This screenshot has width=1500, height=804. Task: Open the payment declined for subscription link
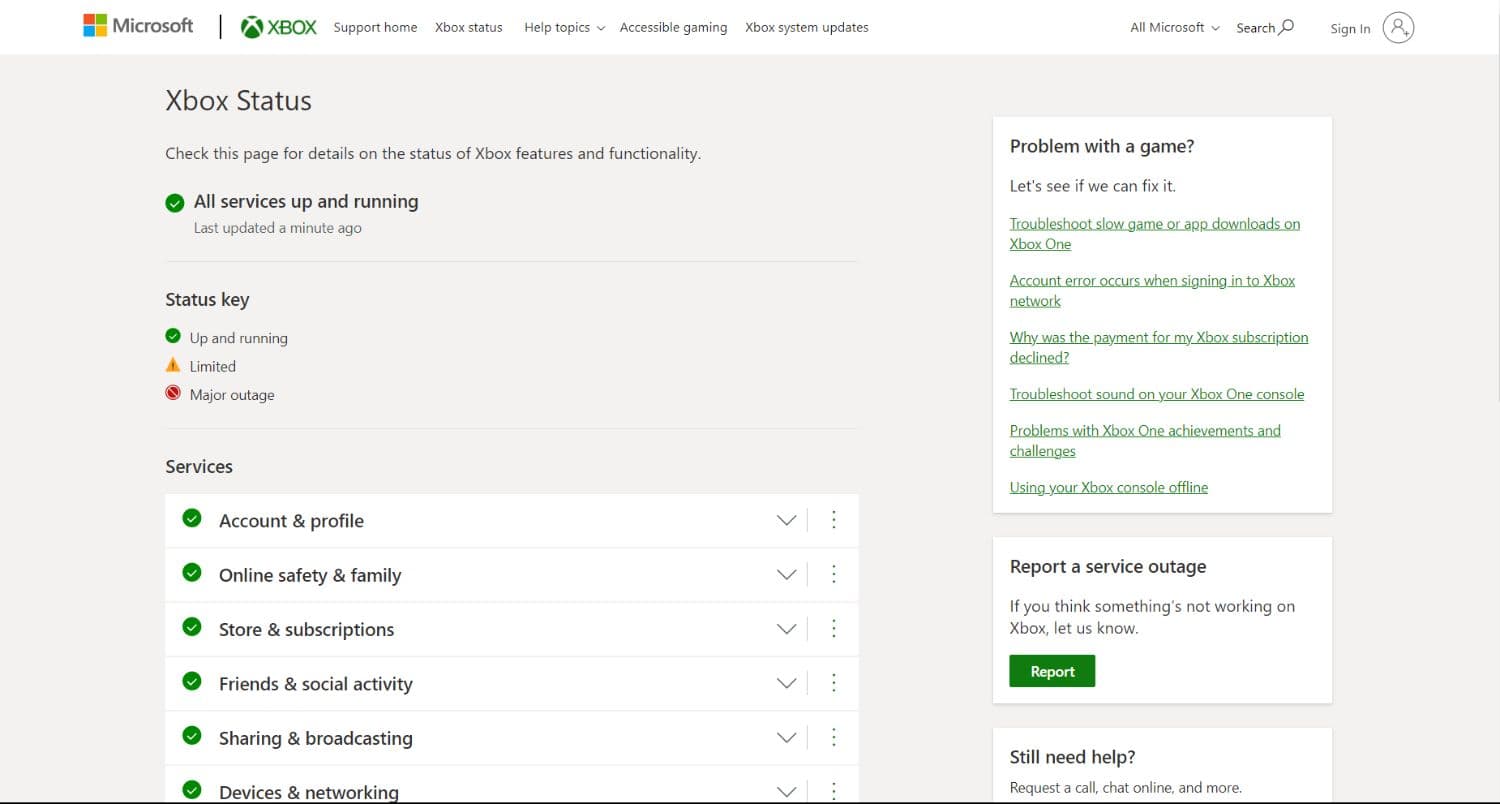(1159, 347)
